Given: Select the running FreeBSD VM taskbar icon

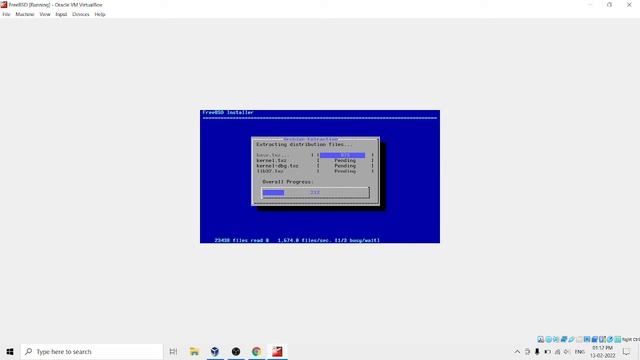Looking at the screenshot, I should [277, 351].
